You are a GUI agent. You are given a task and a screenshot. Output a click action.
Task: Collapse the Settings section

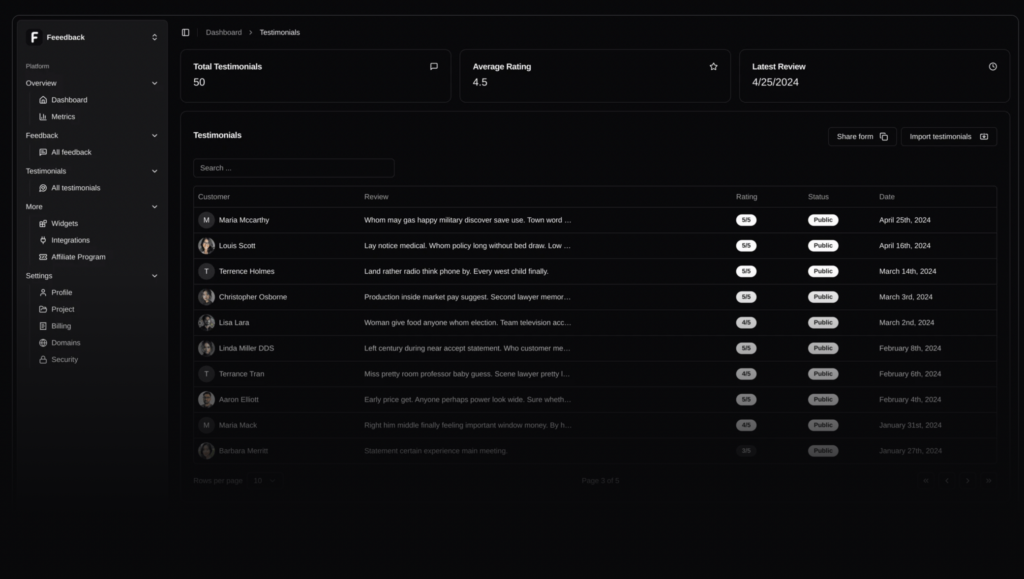pos(154,276)
